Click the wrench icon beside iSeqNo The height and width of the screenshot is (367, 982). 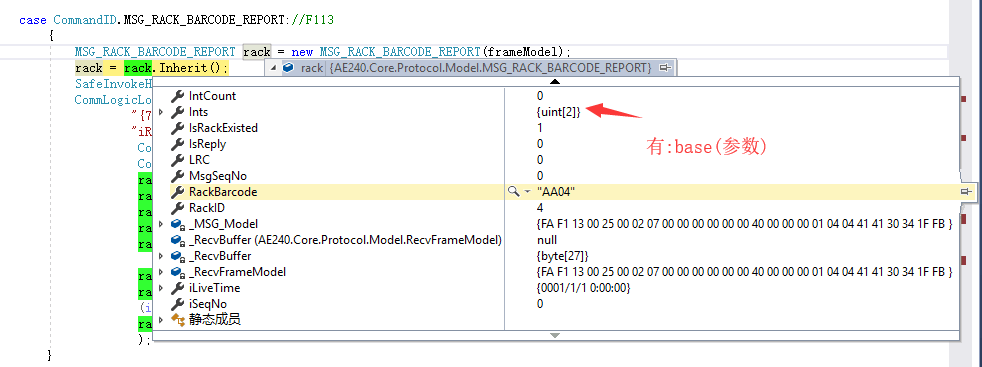click(177, 304)
